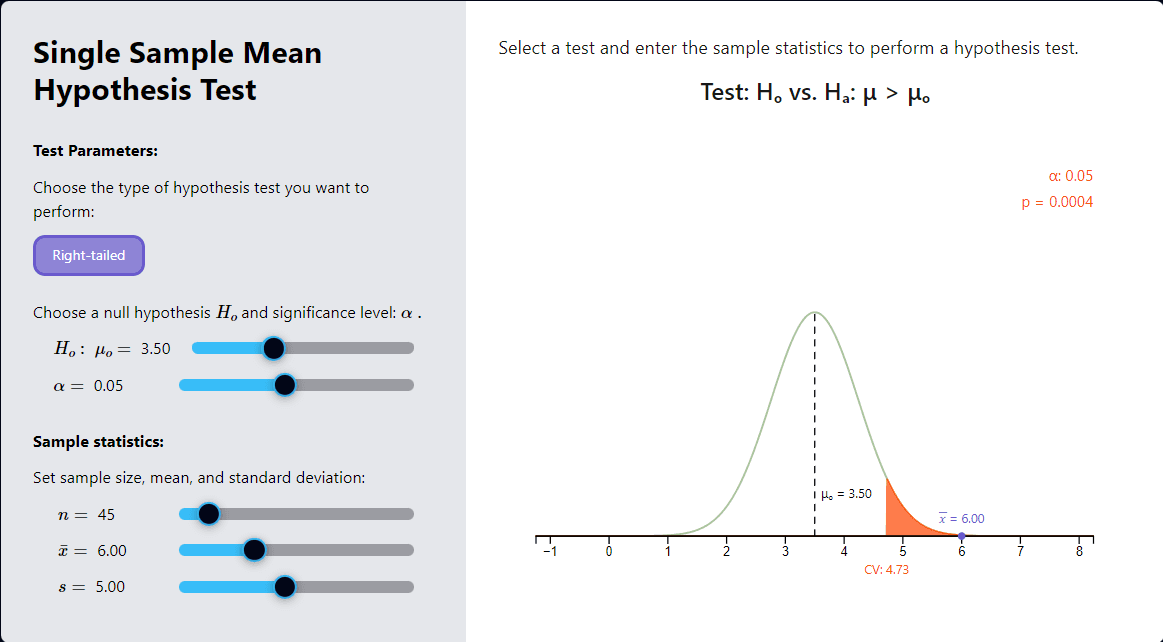This screenshot has width=1163, height=642.
Task: Click the Test: Ho vs. Ha heading
Action: click(815, 94)
